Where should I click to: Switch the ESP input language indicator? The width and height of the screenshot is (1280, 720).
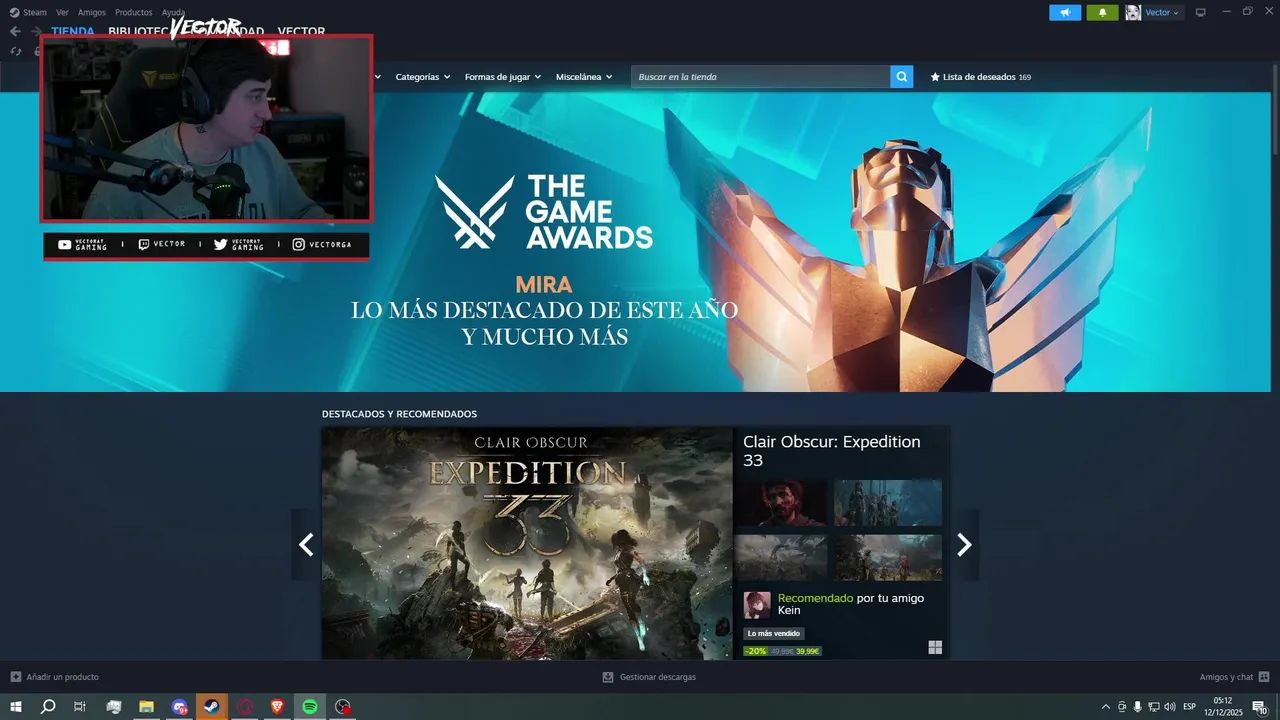pos(1189,707)
